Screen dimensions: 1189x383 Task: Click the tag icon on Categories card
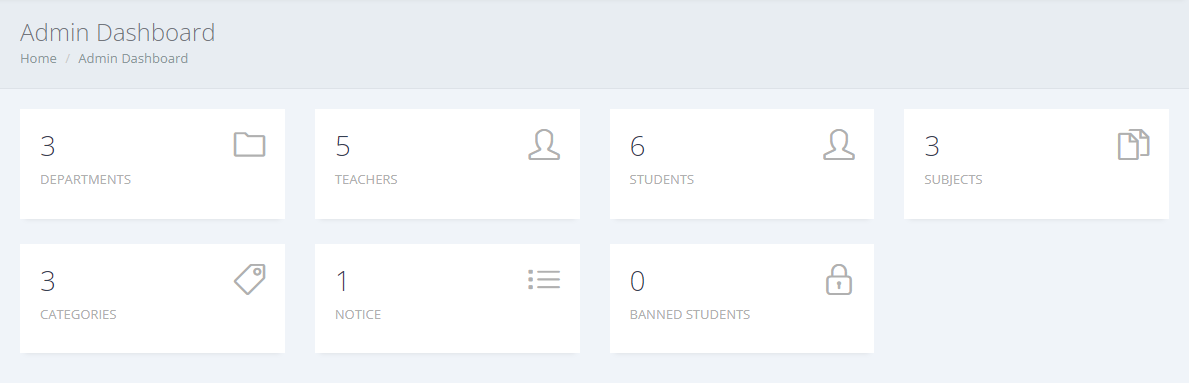tap(249, 279)
